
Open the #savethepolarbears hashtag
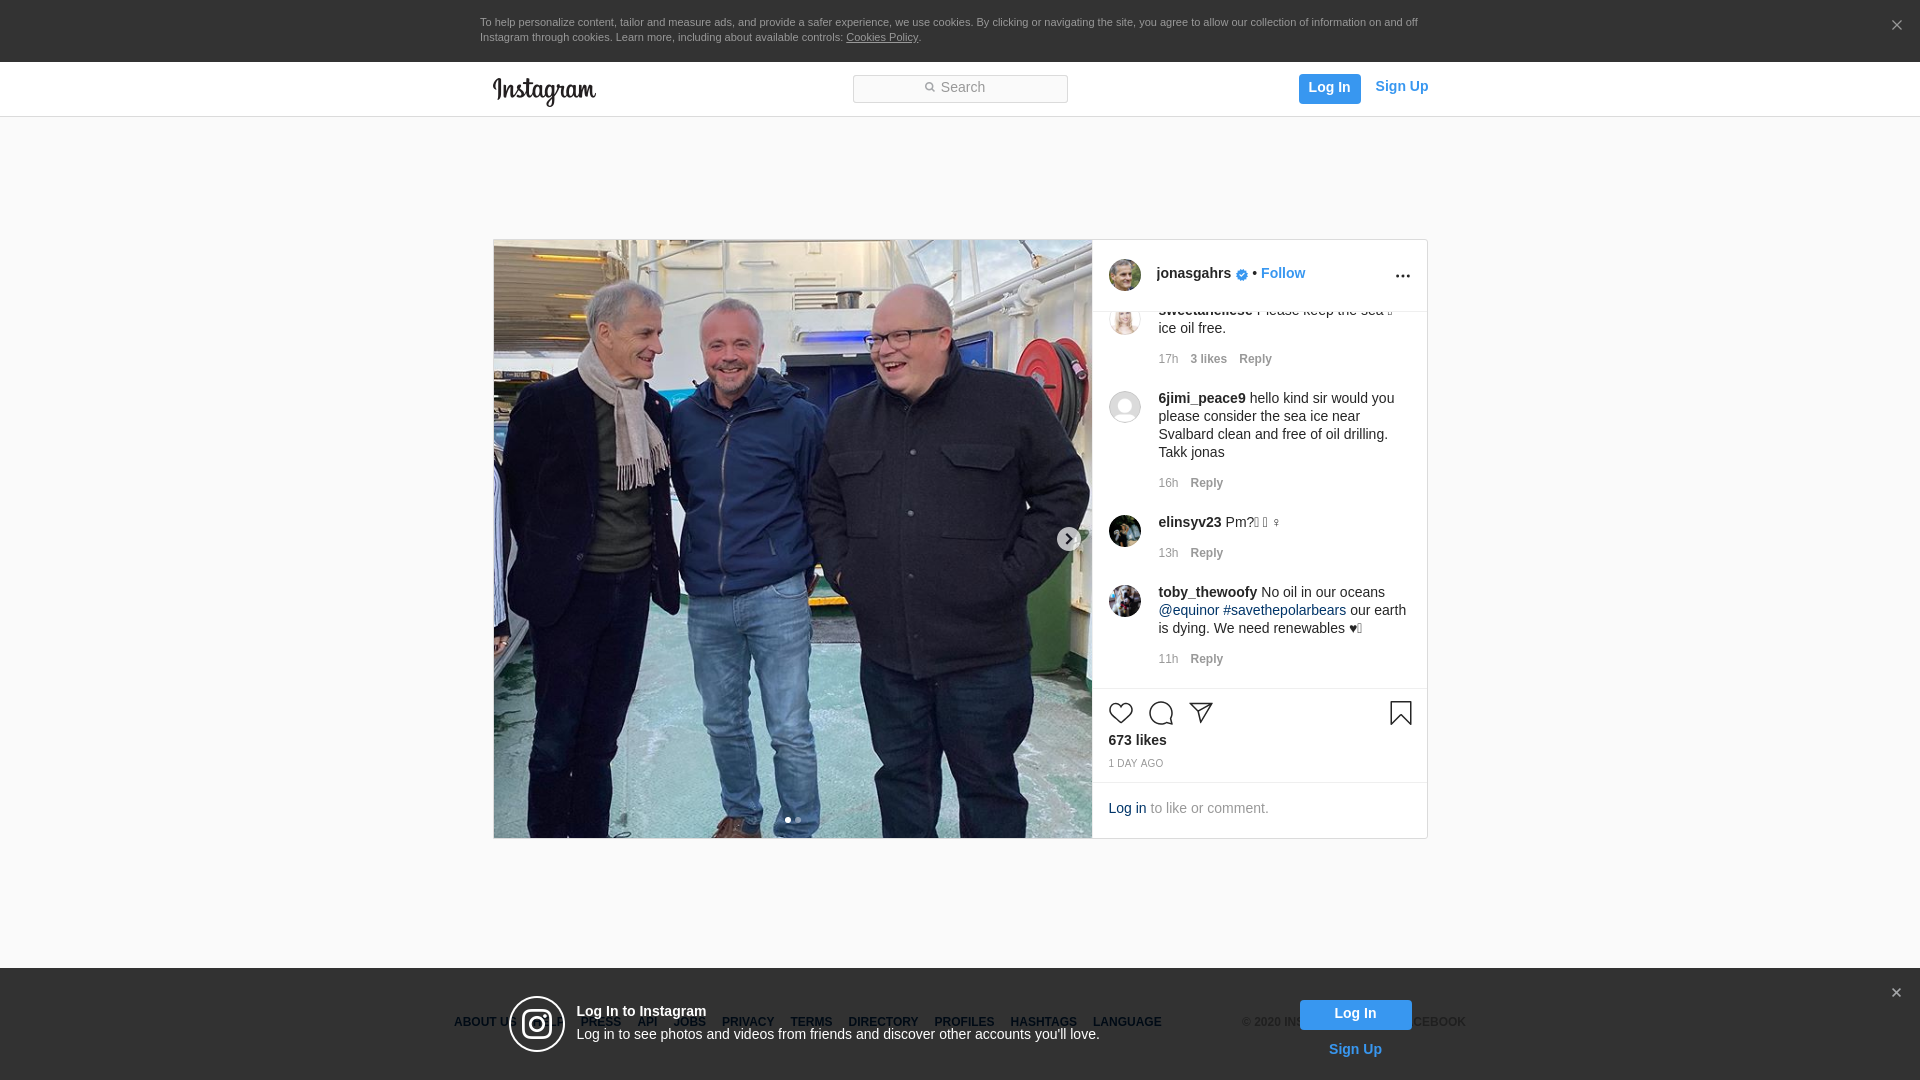point(1284,610)
